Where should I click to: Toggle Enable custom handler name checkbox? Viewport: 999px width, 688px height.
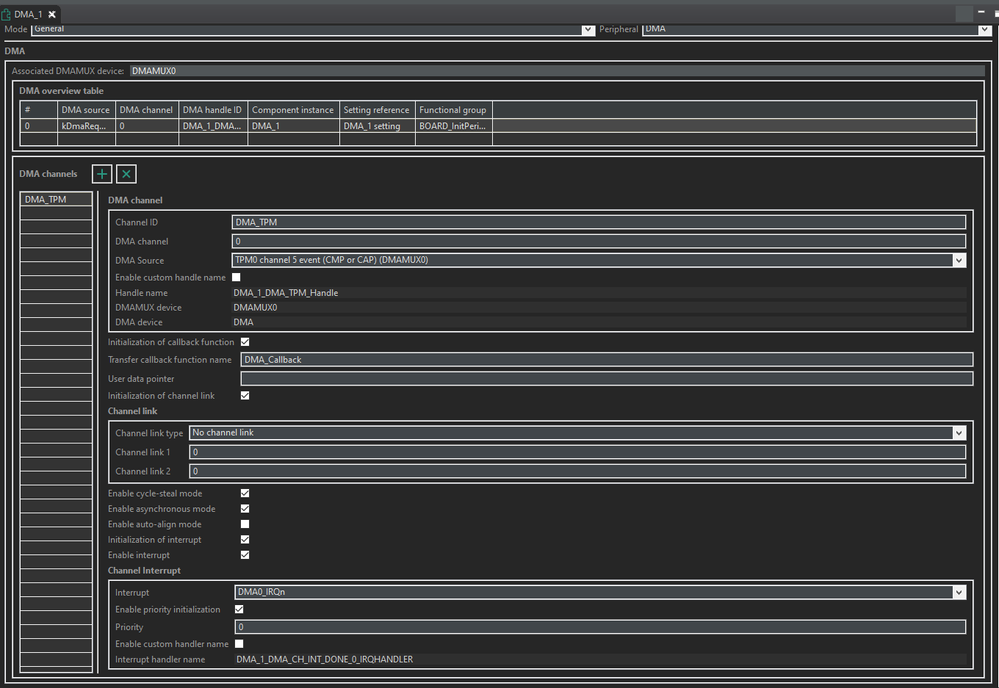coord(239,644)
